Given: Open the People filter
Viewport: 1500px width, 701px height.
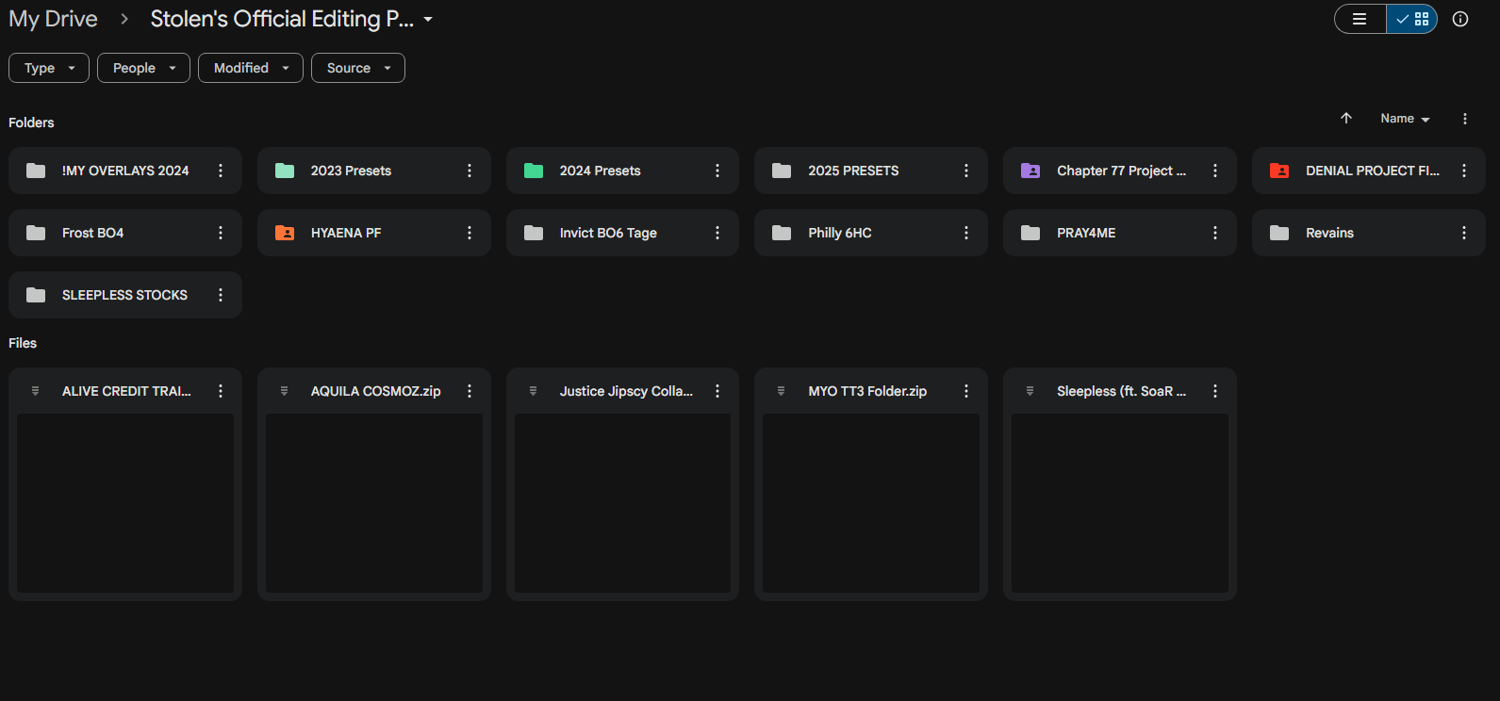Looking at the screenshot, I should click(x=143, y=68).
